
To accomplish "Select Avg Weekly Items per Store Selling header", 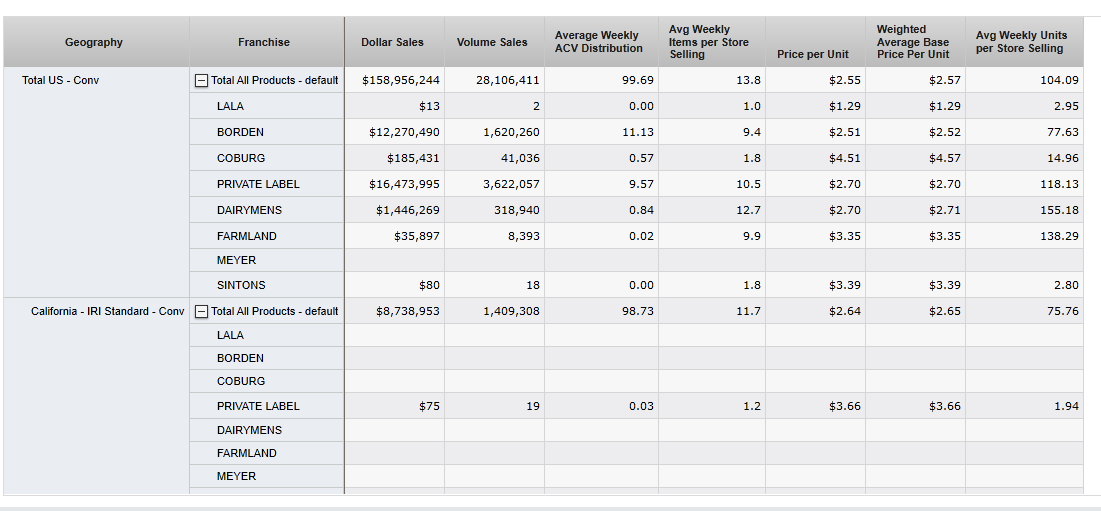I will pyautogui.click(x=708, y=42).
